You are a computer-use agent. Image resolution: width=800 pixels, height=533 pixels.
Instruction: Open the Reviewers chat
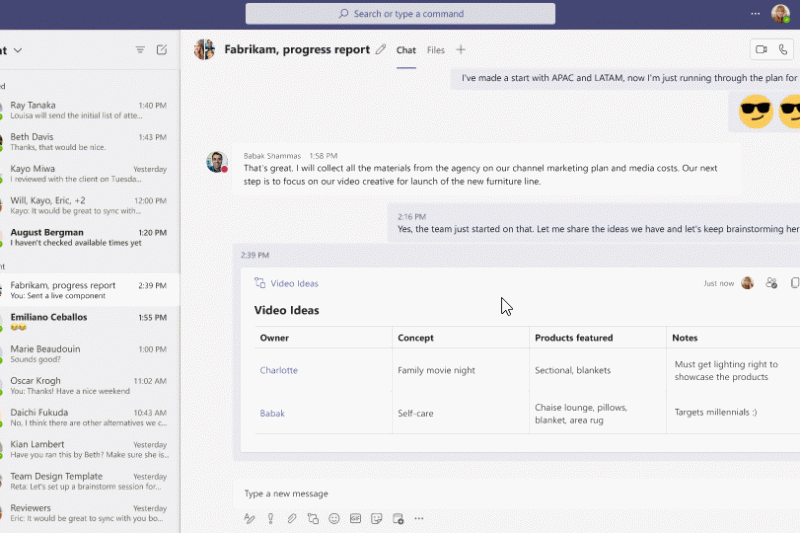(89, 513)
